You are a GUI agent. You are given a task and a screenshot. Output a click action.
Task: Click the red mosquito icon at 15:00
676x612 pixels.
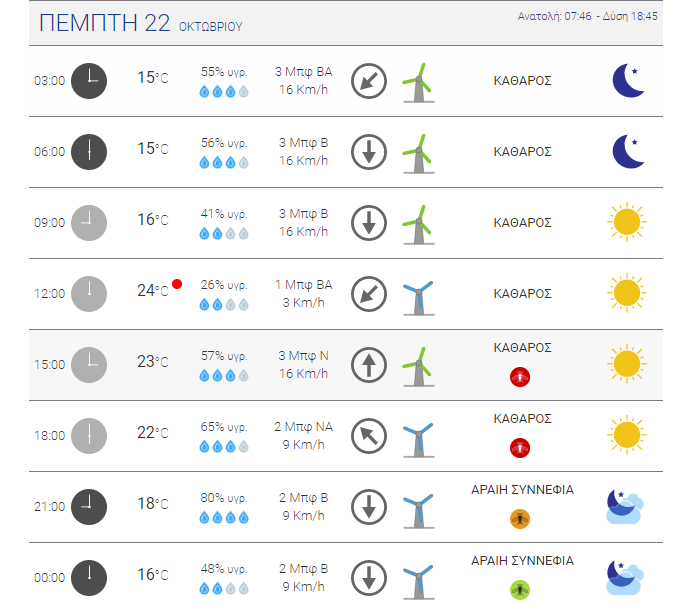click(520, 377)
